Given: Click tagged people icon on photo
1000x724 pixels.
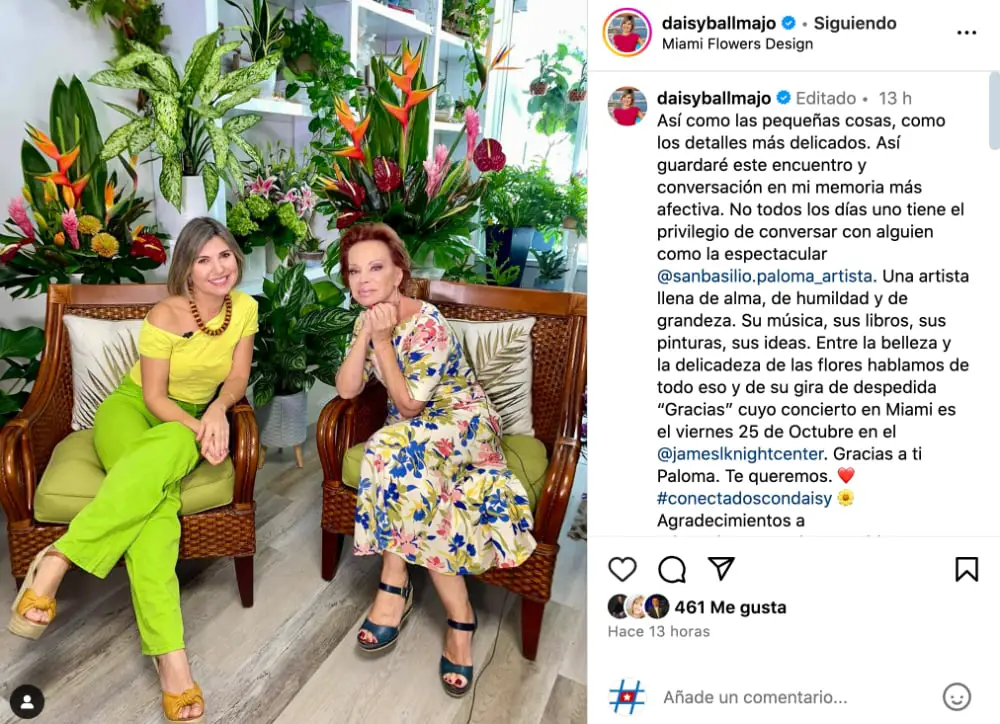Looking at the screenshot, I should pos(27,702).
